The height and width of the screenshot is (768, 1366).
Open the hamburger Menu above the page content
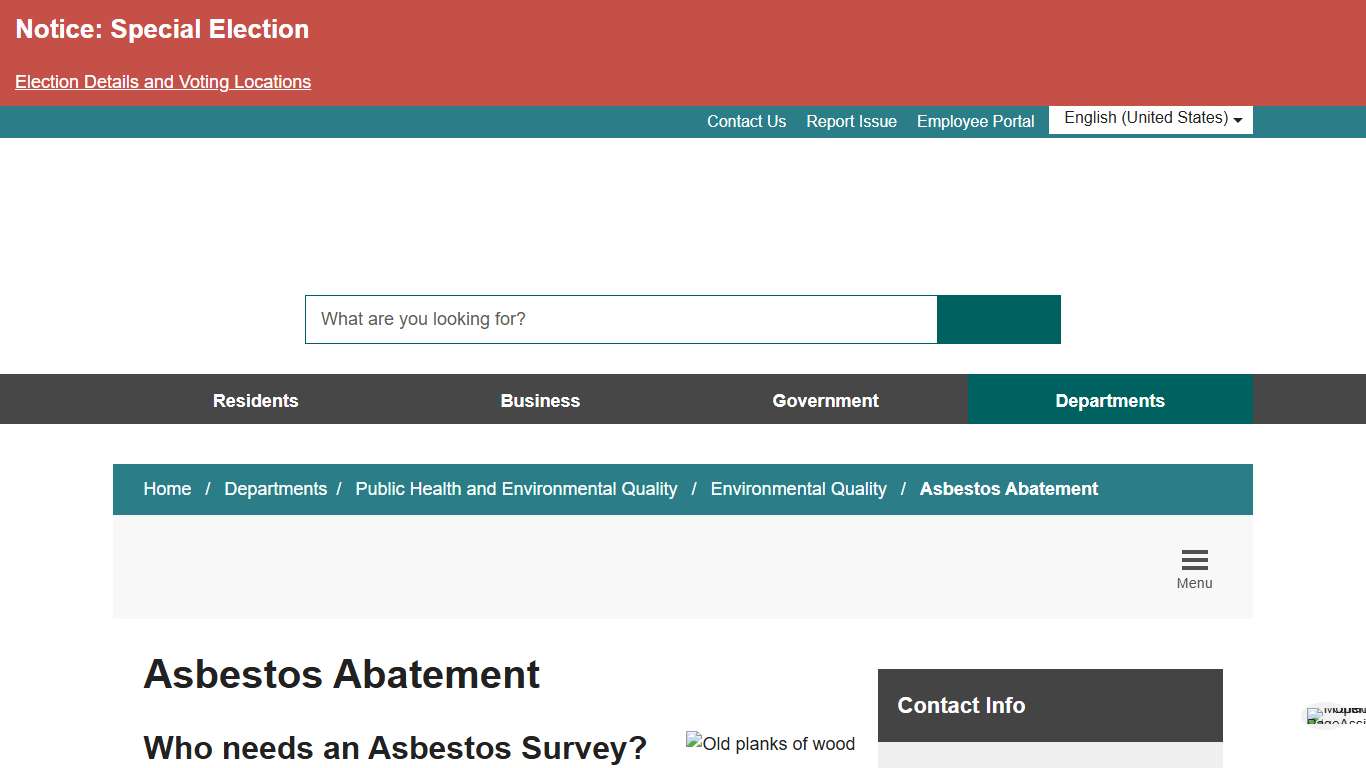[x=1194, y=565]
